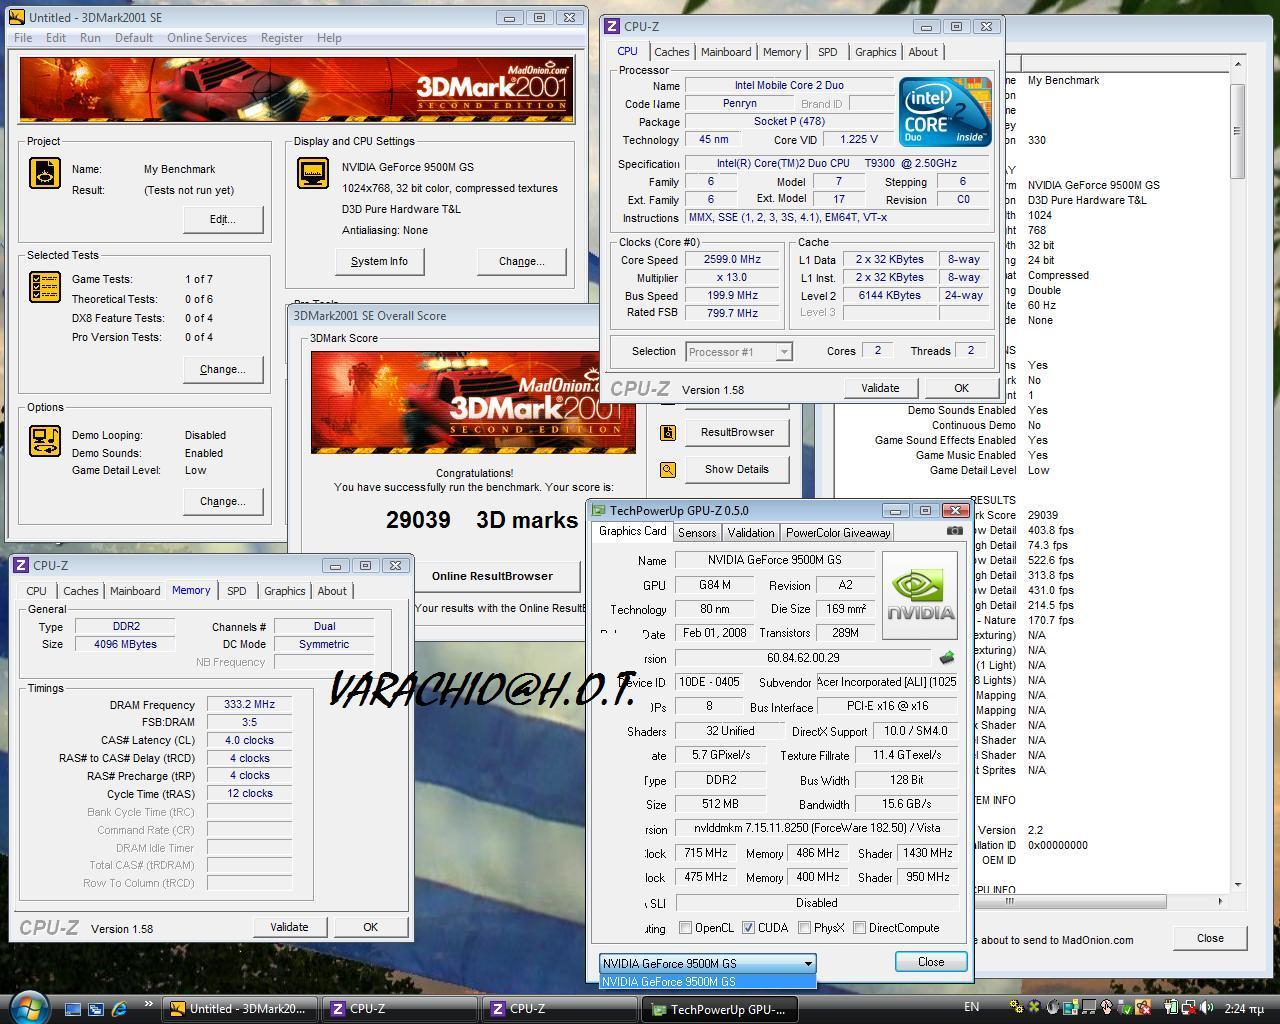This screenshot has width=1280, height=1024.
Task: Click Change... under Display and CPU Settings
Action: [x=522, y=261]
